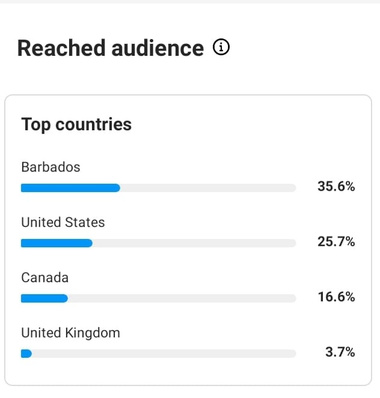Select the United States label
The height and width of the screenshot is (398, 380).
(63, 222)
